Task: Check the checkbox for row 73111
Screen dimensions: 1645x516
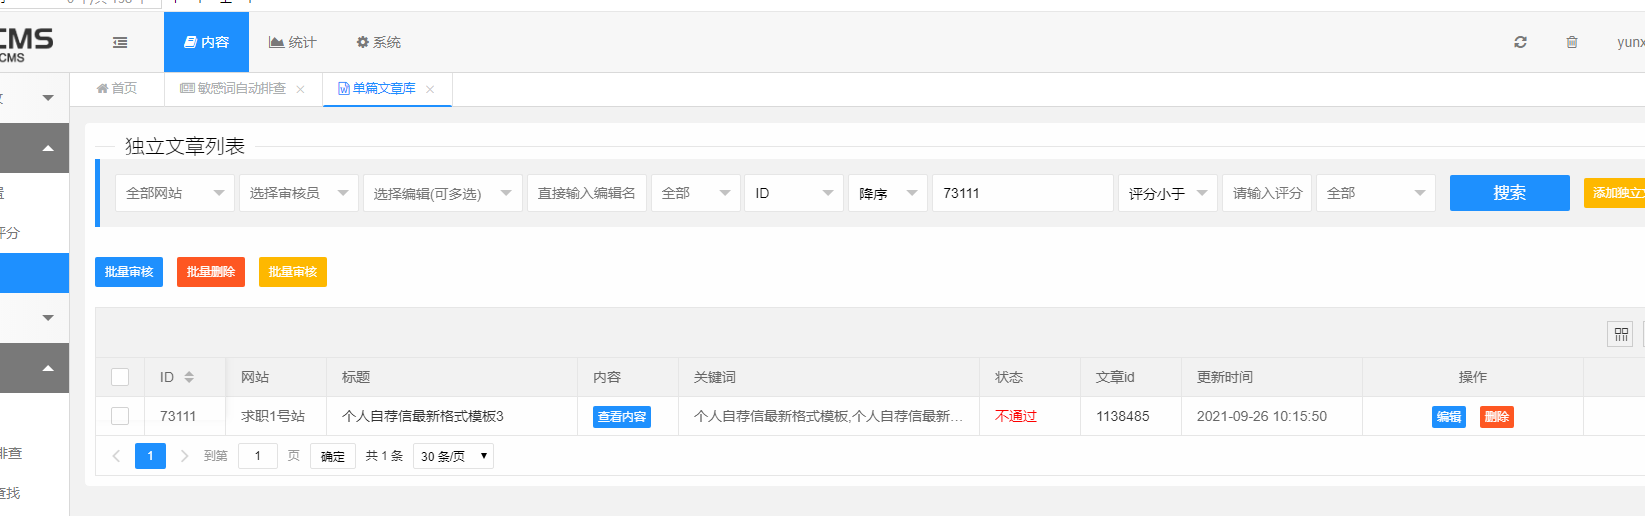Action: pos(120,416)
